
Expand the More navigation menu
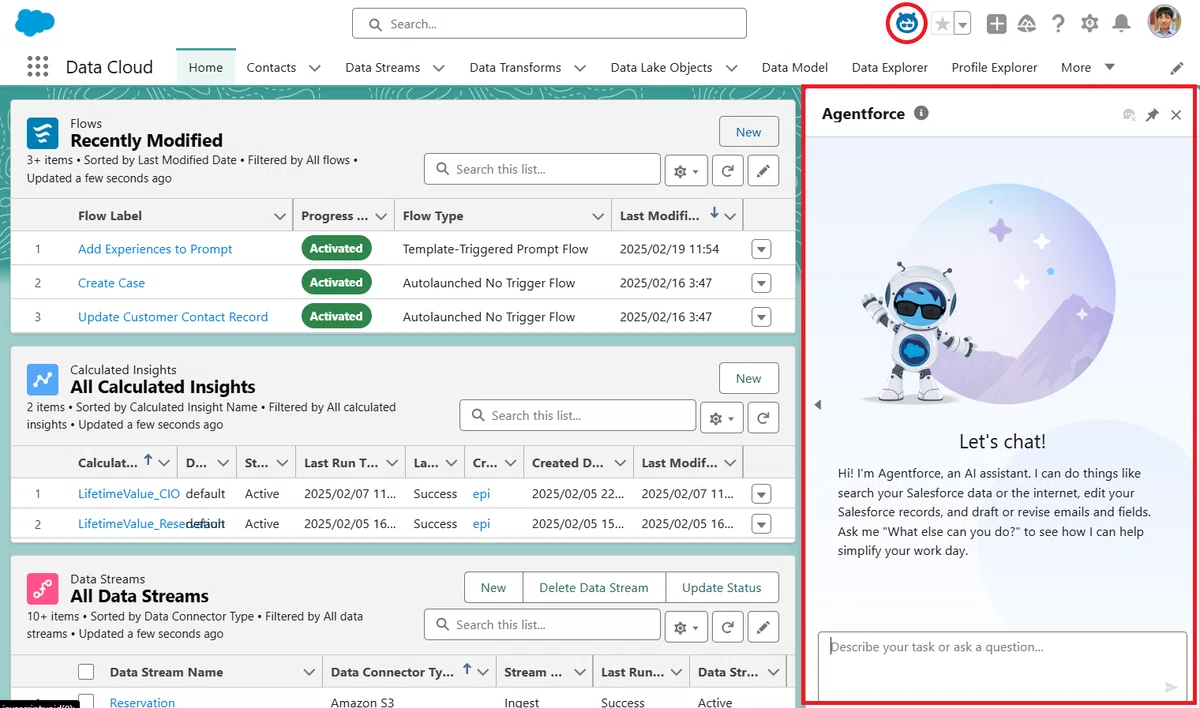coord(1087,67)
